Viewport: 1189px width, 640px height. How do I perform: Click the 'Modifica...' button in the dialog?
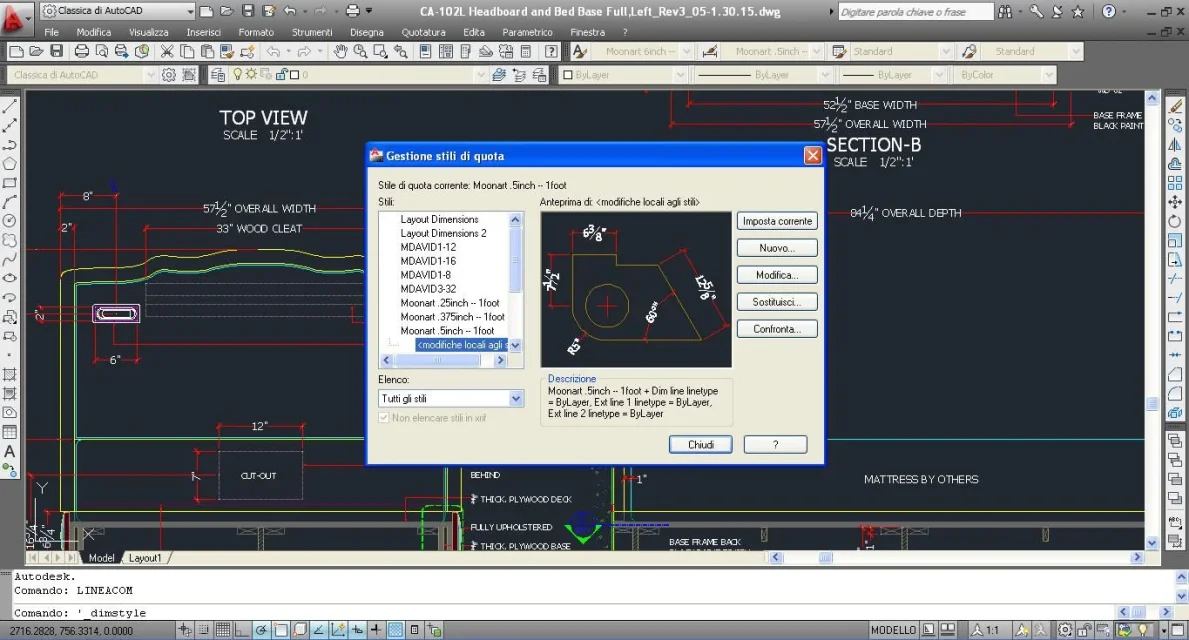click(x=777, y=275)
